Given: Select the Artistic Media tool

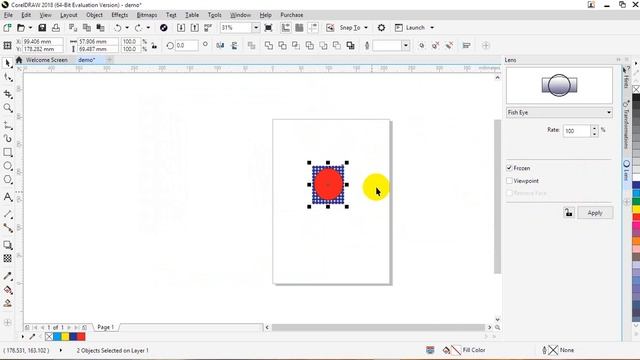Looking at the screenshot, I should pos(7,138).
